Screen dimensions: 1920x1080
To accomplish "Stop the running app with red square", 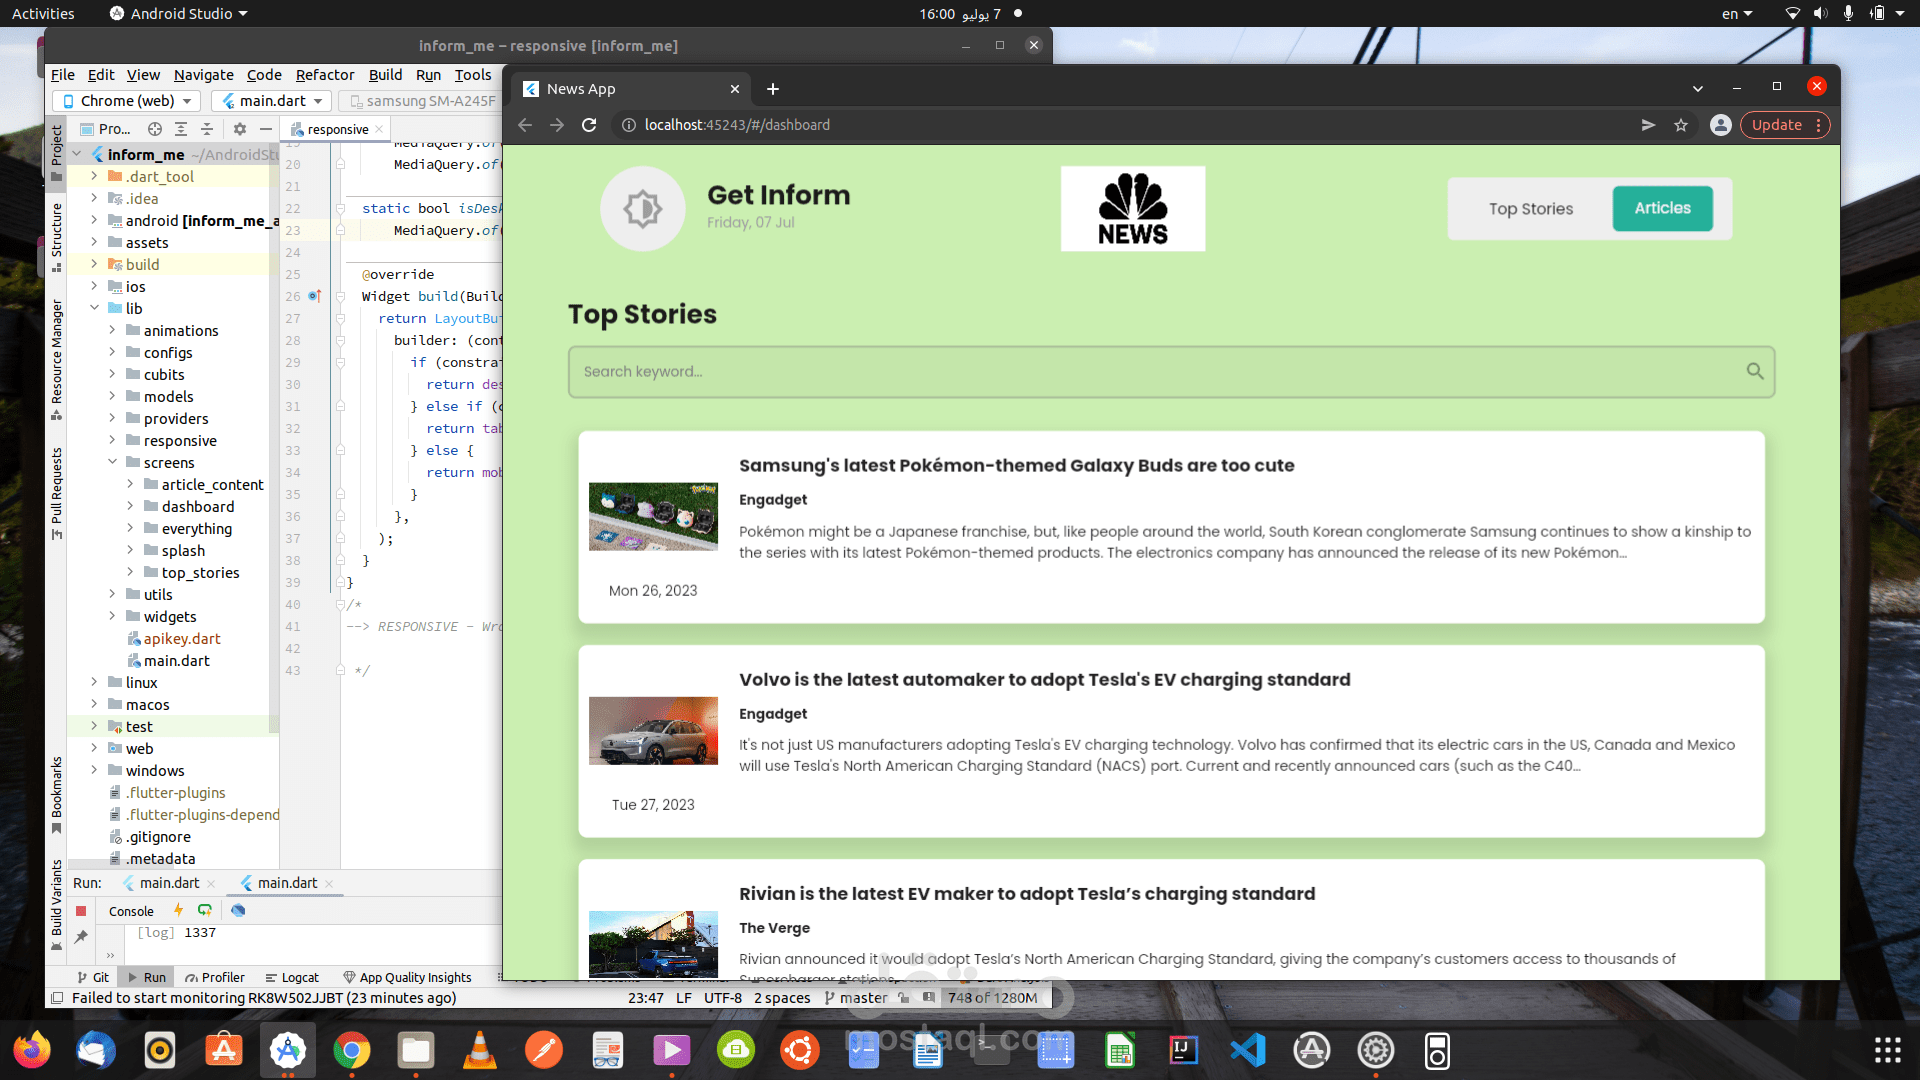I will (x=81, y=911).
